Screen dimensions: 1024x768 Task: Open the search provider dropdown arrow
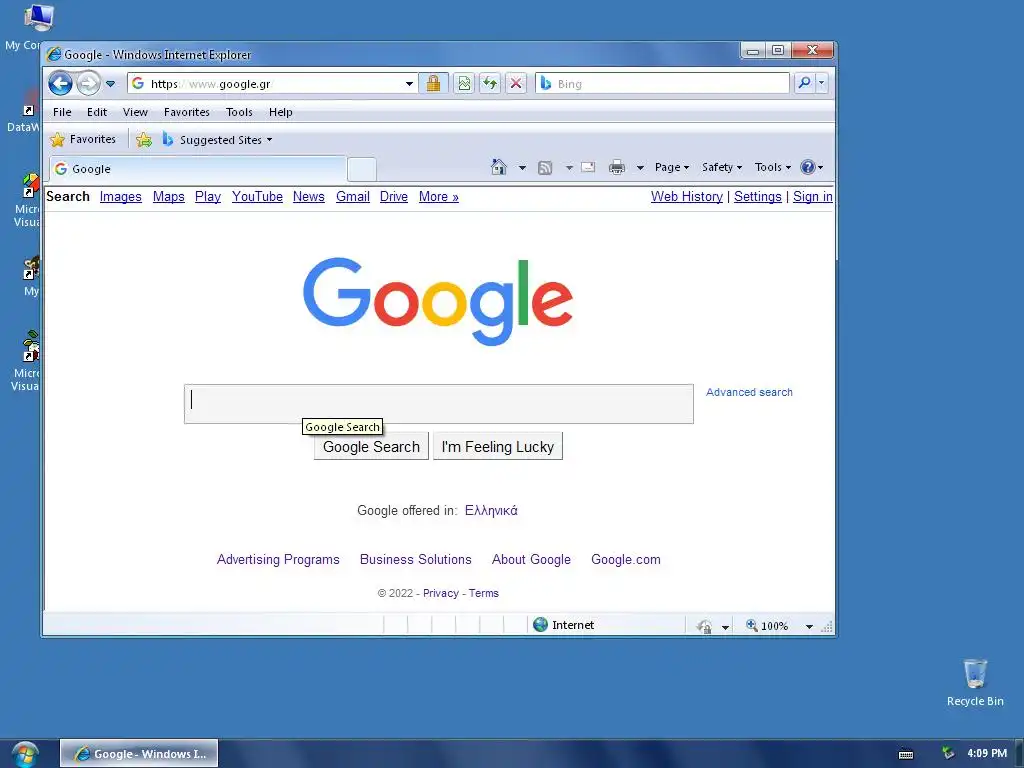[822, 83]
